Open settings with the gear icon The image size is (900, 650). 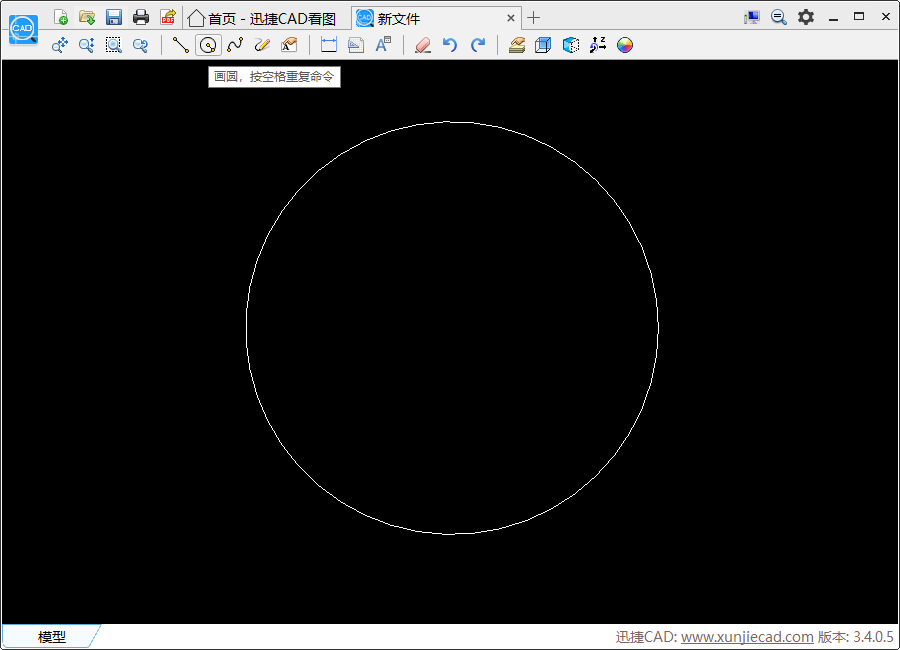[806, 17]
